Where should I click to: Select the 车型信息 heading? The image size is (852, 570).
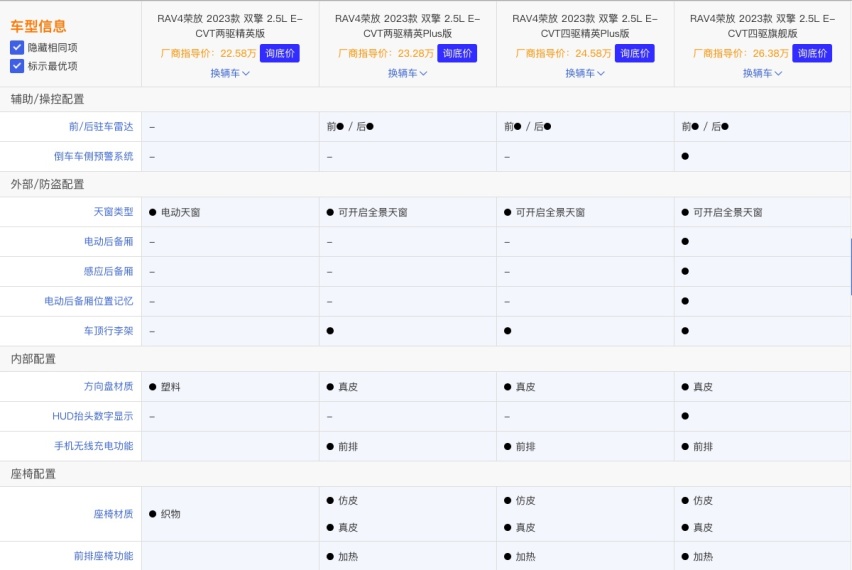(38, 26)
